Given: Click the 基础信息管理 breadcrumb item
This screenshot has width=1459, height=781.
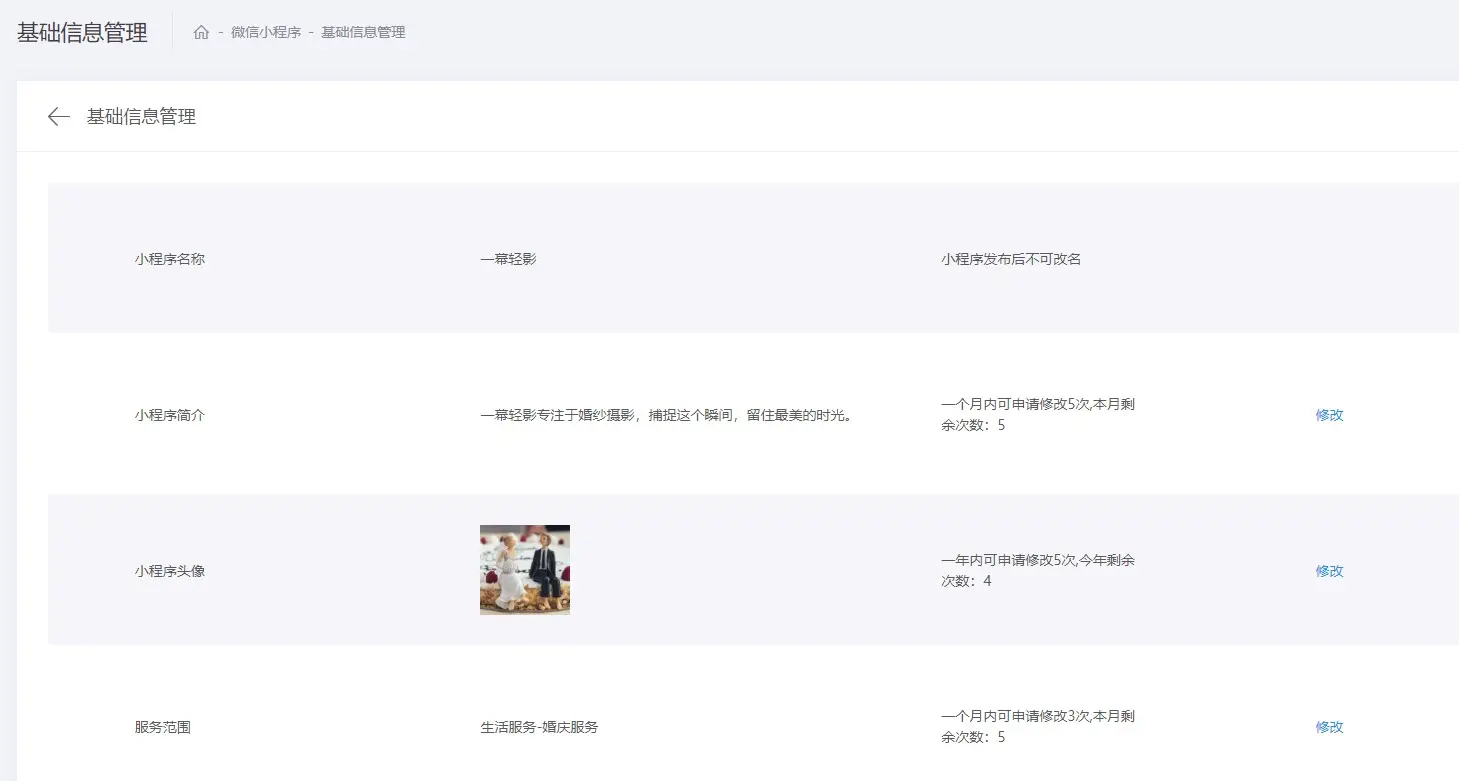Looking at the screenshot, I should (363, 32).
